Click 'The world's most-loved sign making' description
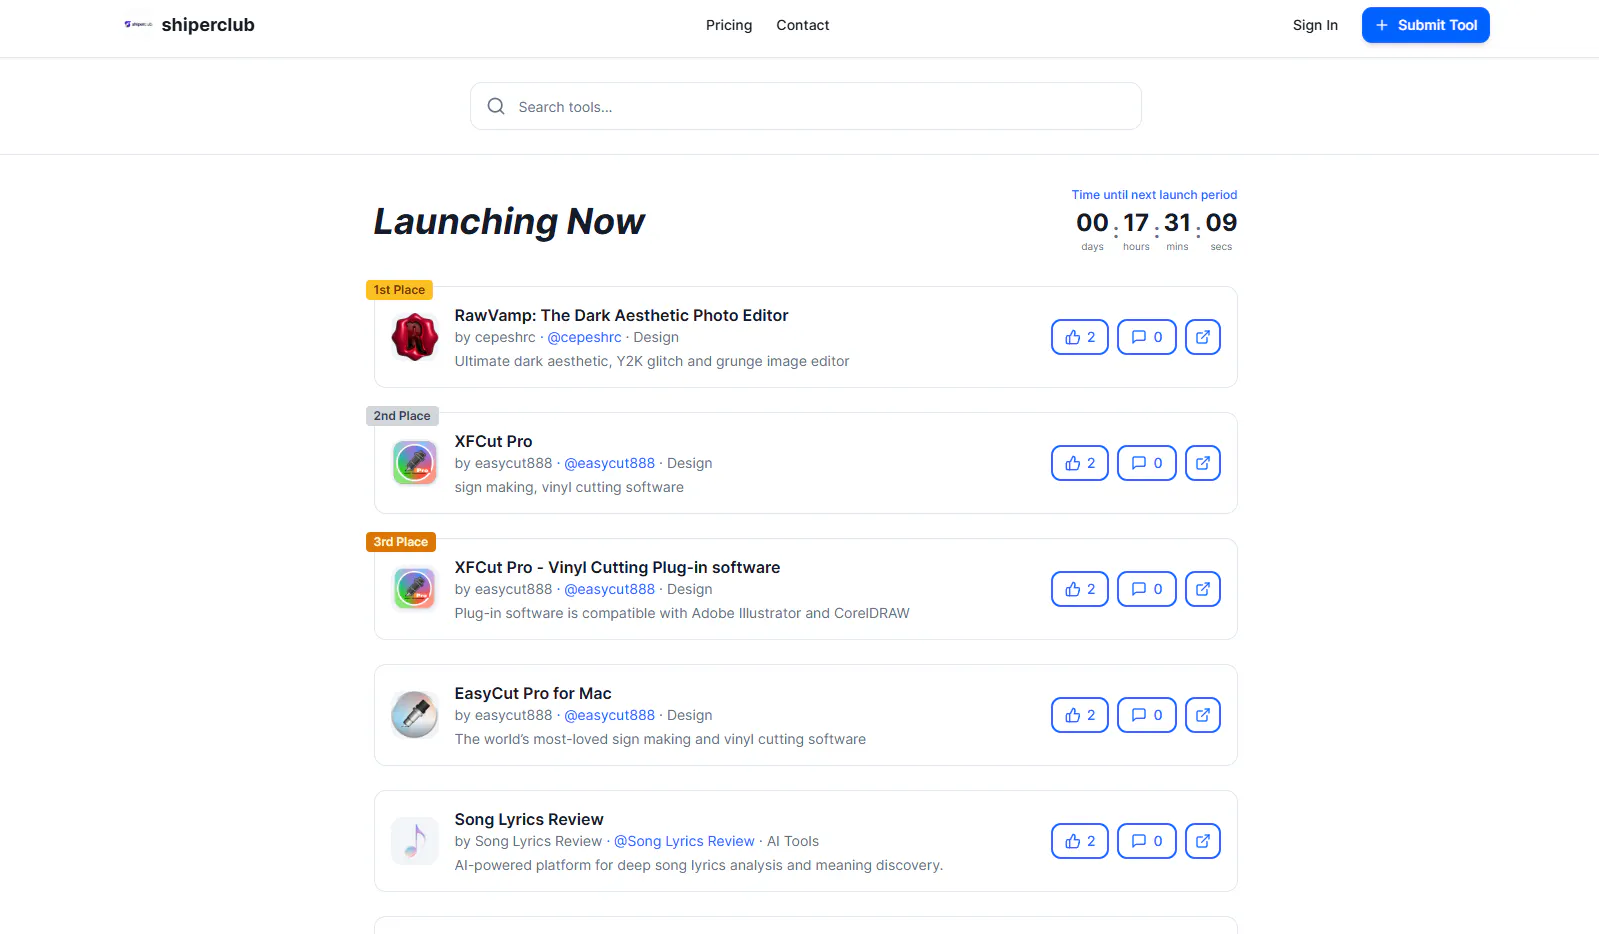1599x934 pixels. tap(660, 739)
